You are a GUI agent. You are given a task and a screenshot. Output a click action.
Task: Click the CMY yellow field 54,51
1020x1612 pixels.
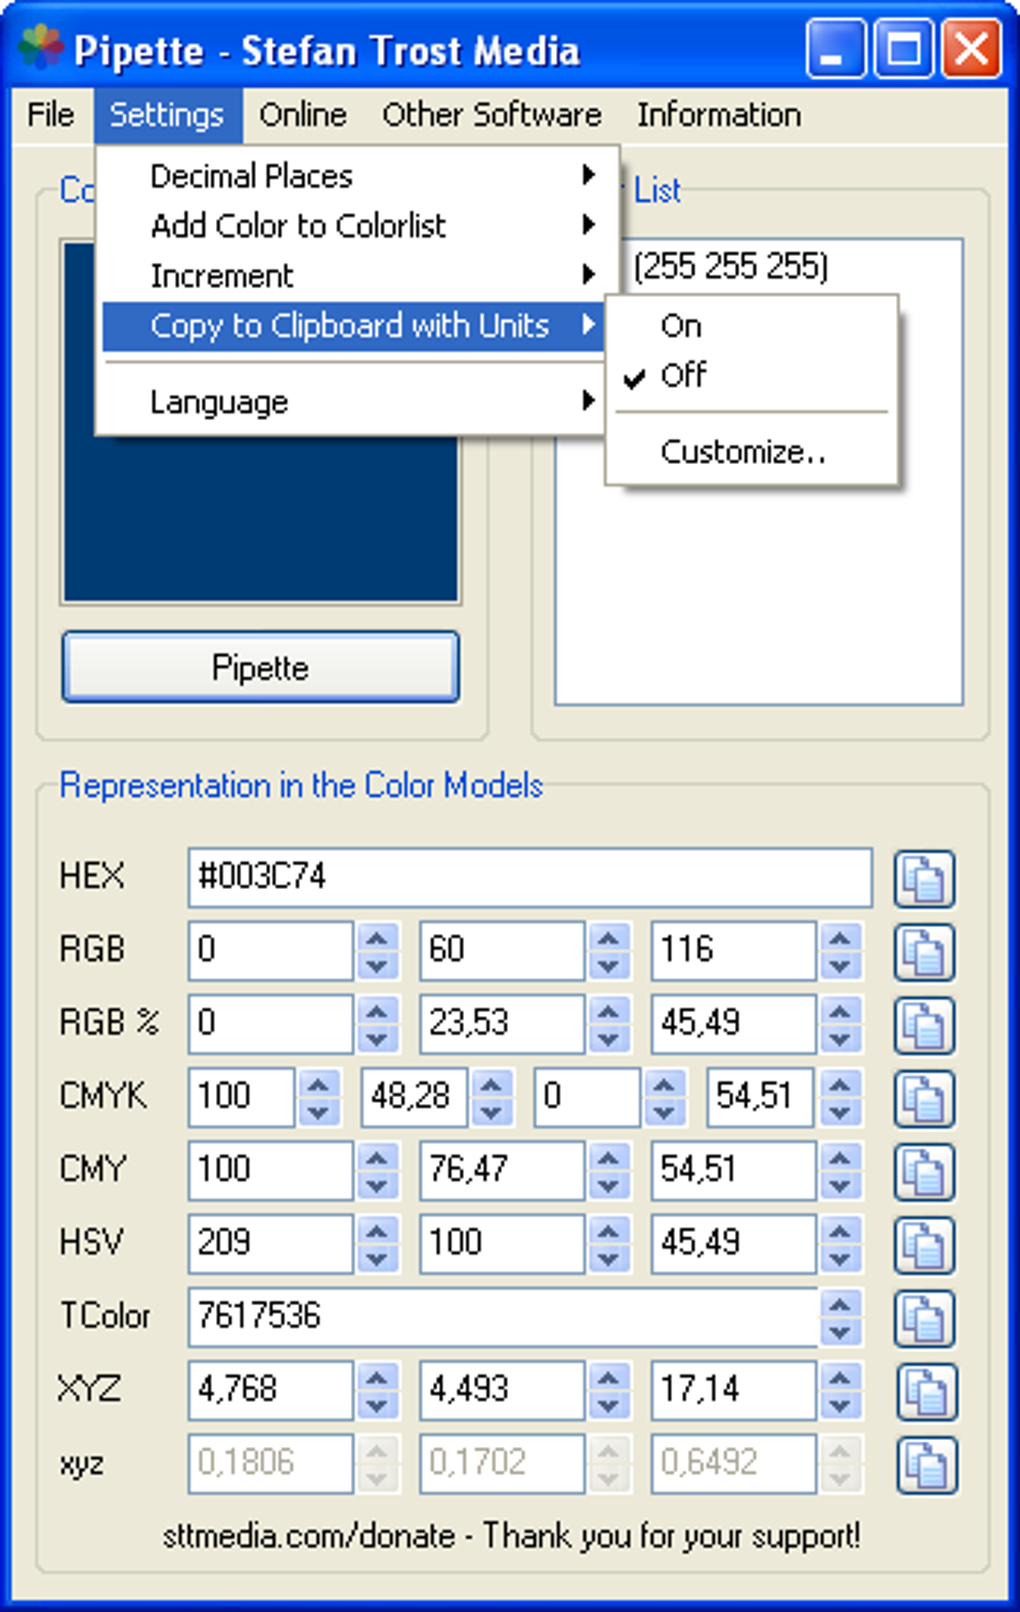pos(734,1169)
